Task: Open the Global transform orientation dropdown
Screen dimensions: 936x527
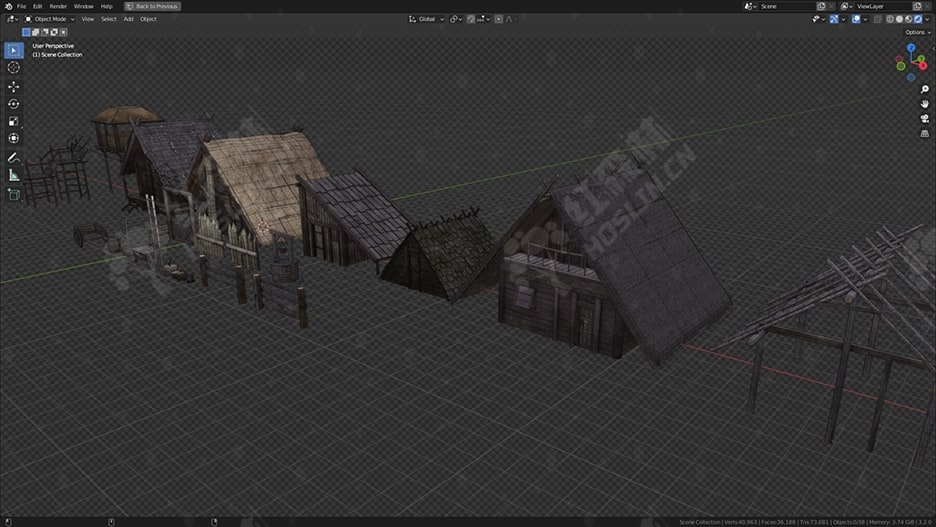Action: tap(426, 19)
